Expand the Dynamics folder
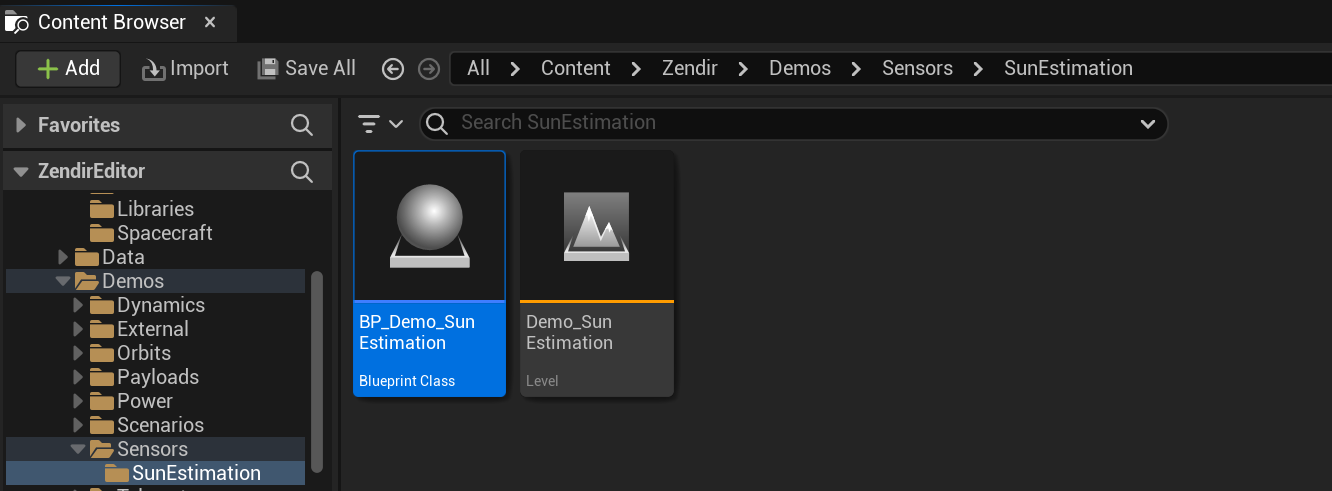The width and height of the screenshot is (1332, 491). click(78, 305)
